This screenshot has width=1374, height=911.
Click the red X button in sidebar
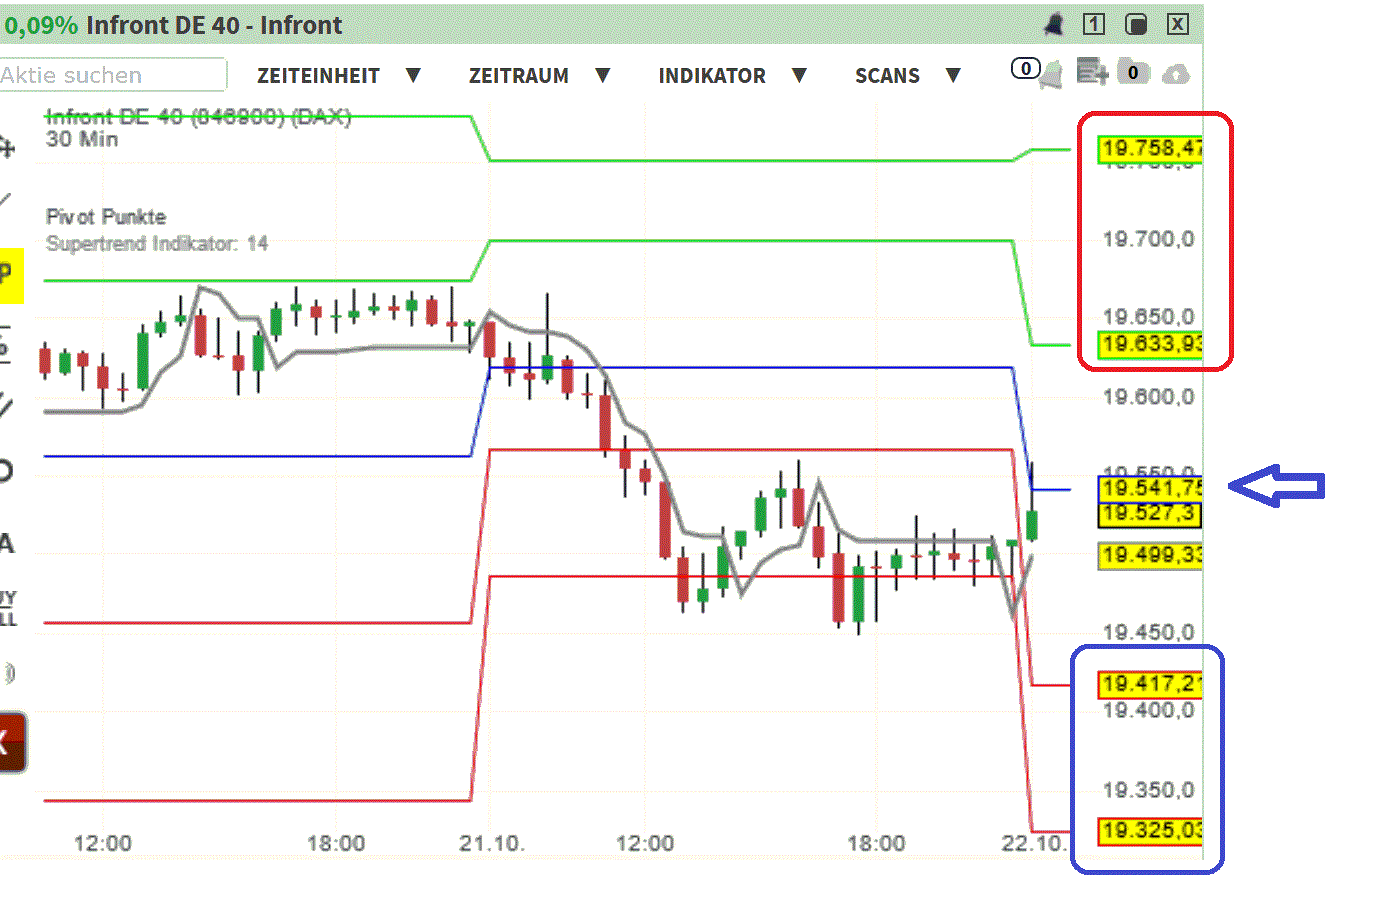[x=11, y=742]
